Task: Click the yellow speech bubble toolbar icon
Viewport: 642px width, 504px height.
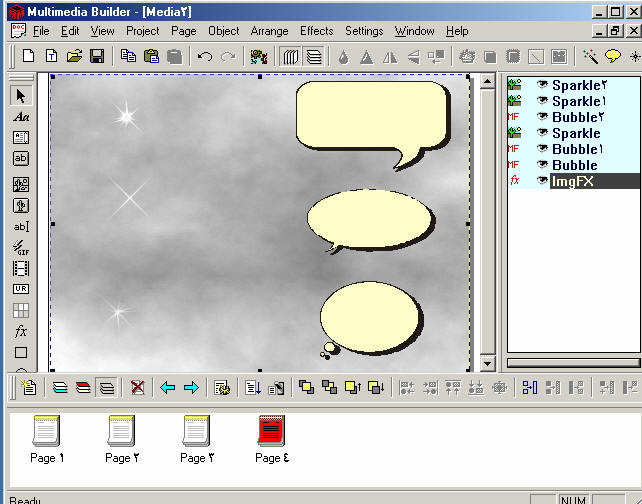Action: pos(613,56)
